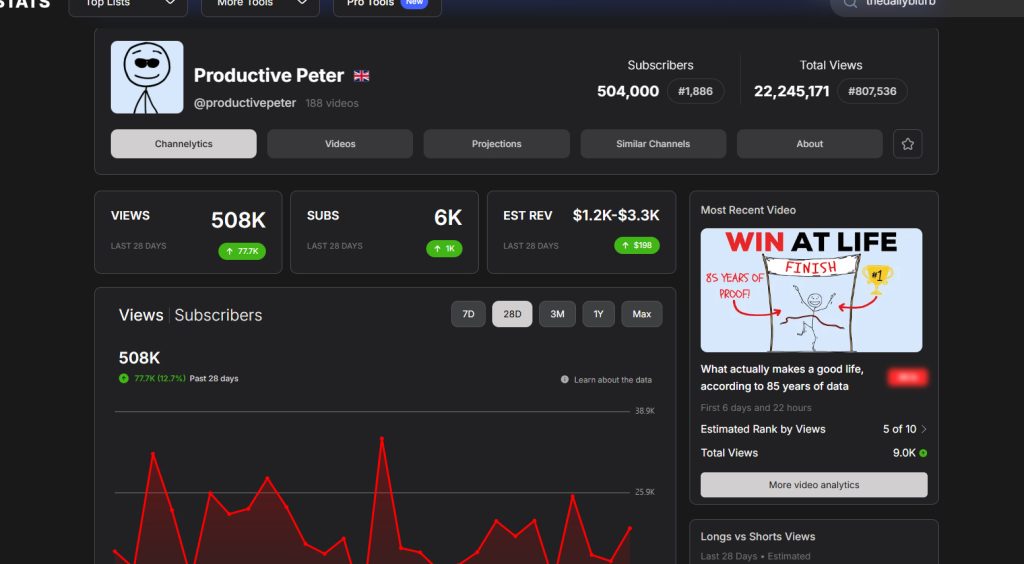Image resolution: width=1024 pixels, height=564 pixels.
Task: Click the Productive Peter channel avatar
Action: 147,77
